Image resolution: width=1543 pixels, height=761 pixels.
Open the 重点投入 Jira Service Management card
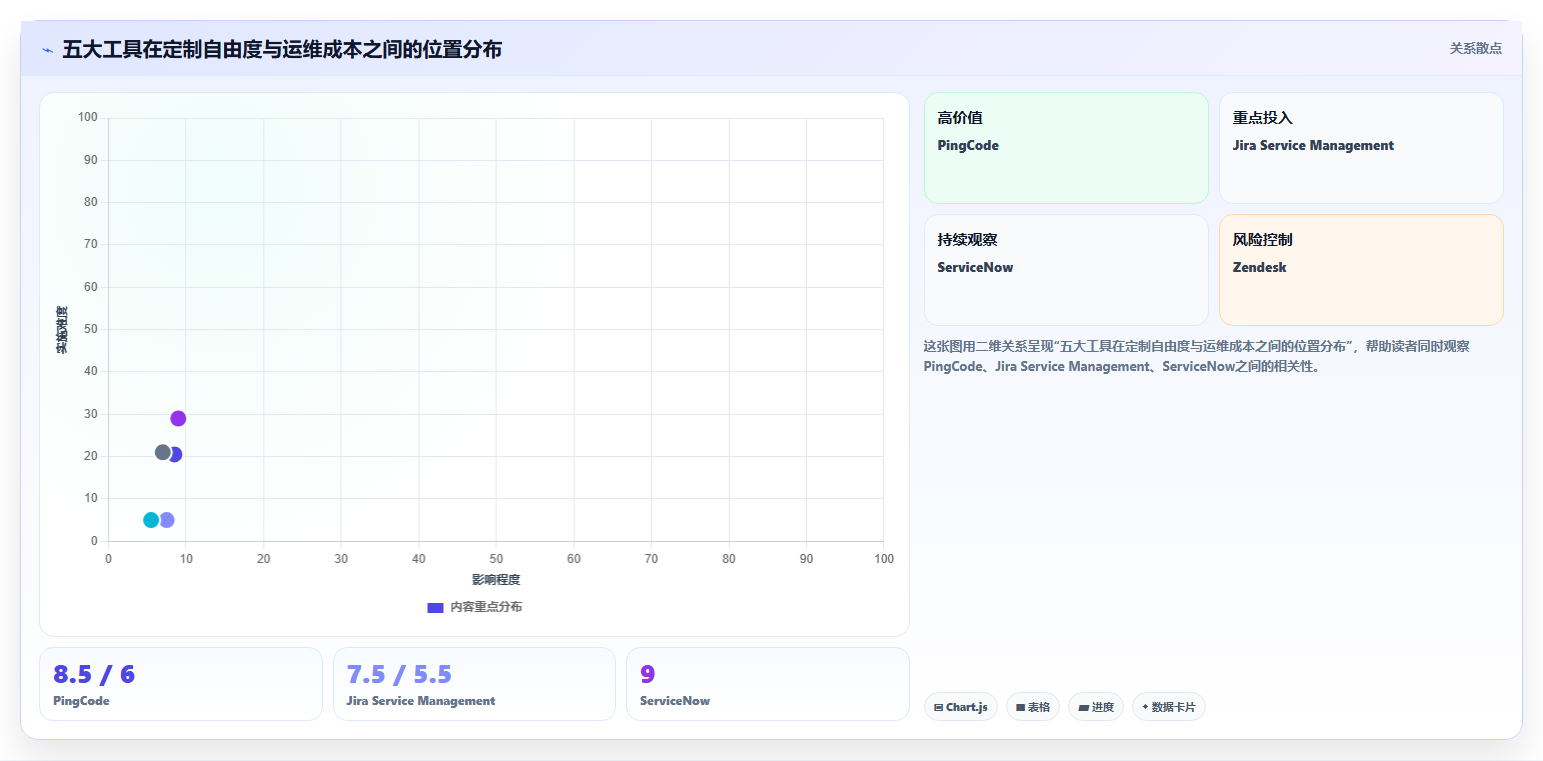1361,148
